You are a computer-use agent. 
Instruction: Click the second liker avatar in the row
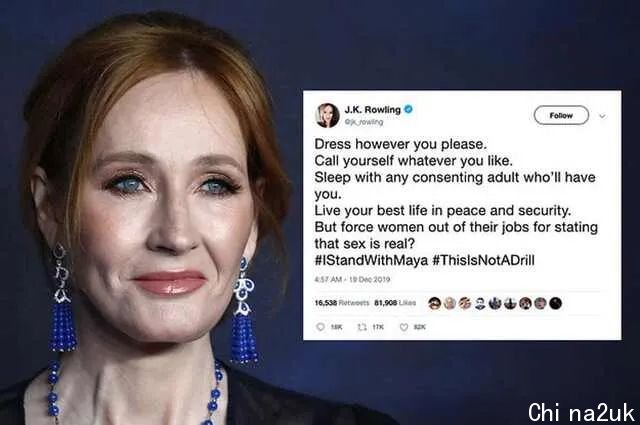click(x=449, y=303)
